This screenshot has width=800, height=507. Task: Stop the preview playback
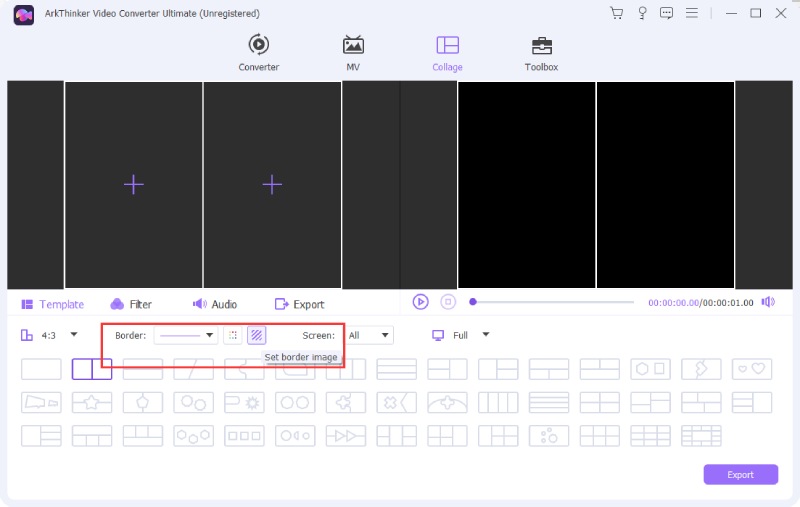tap(448, 302)
